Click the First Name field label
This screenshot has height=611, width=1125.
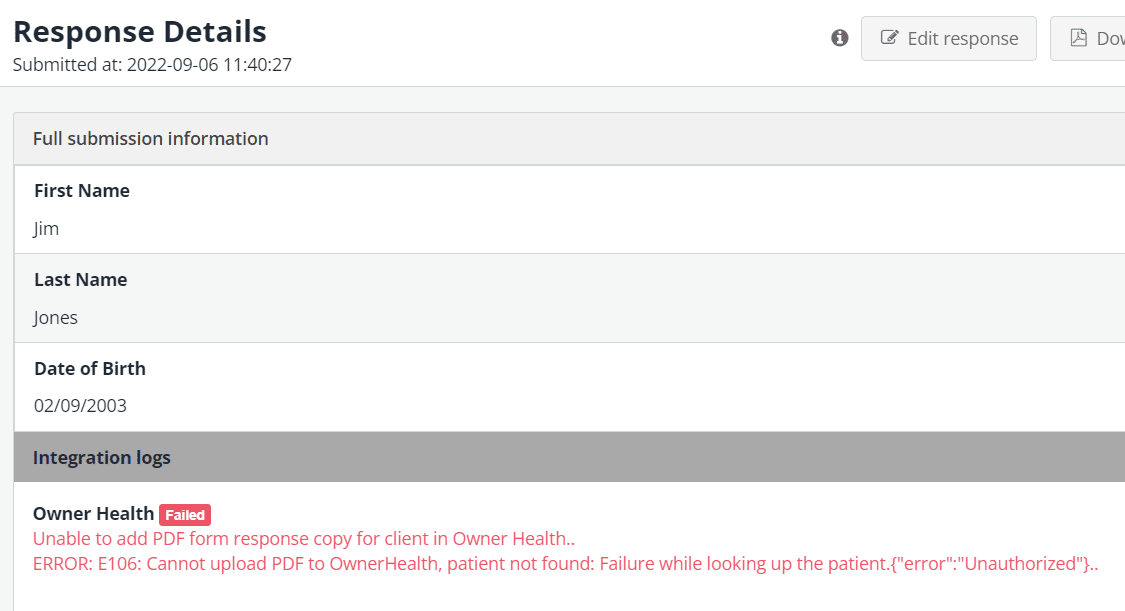point(82,191)
